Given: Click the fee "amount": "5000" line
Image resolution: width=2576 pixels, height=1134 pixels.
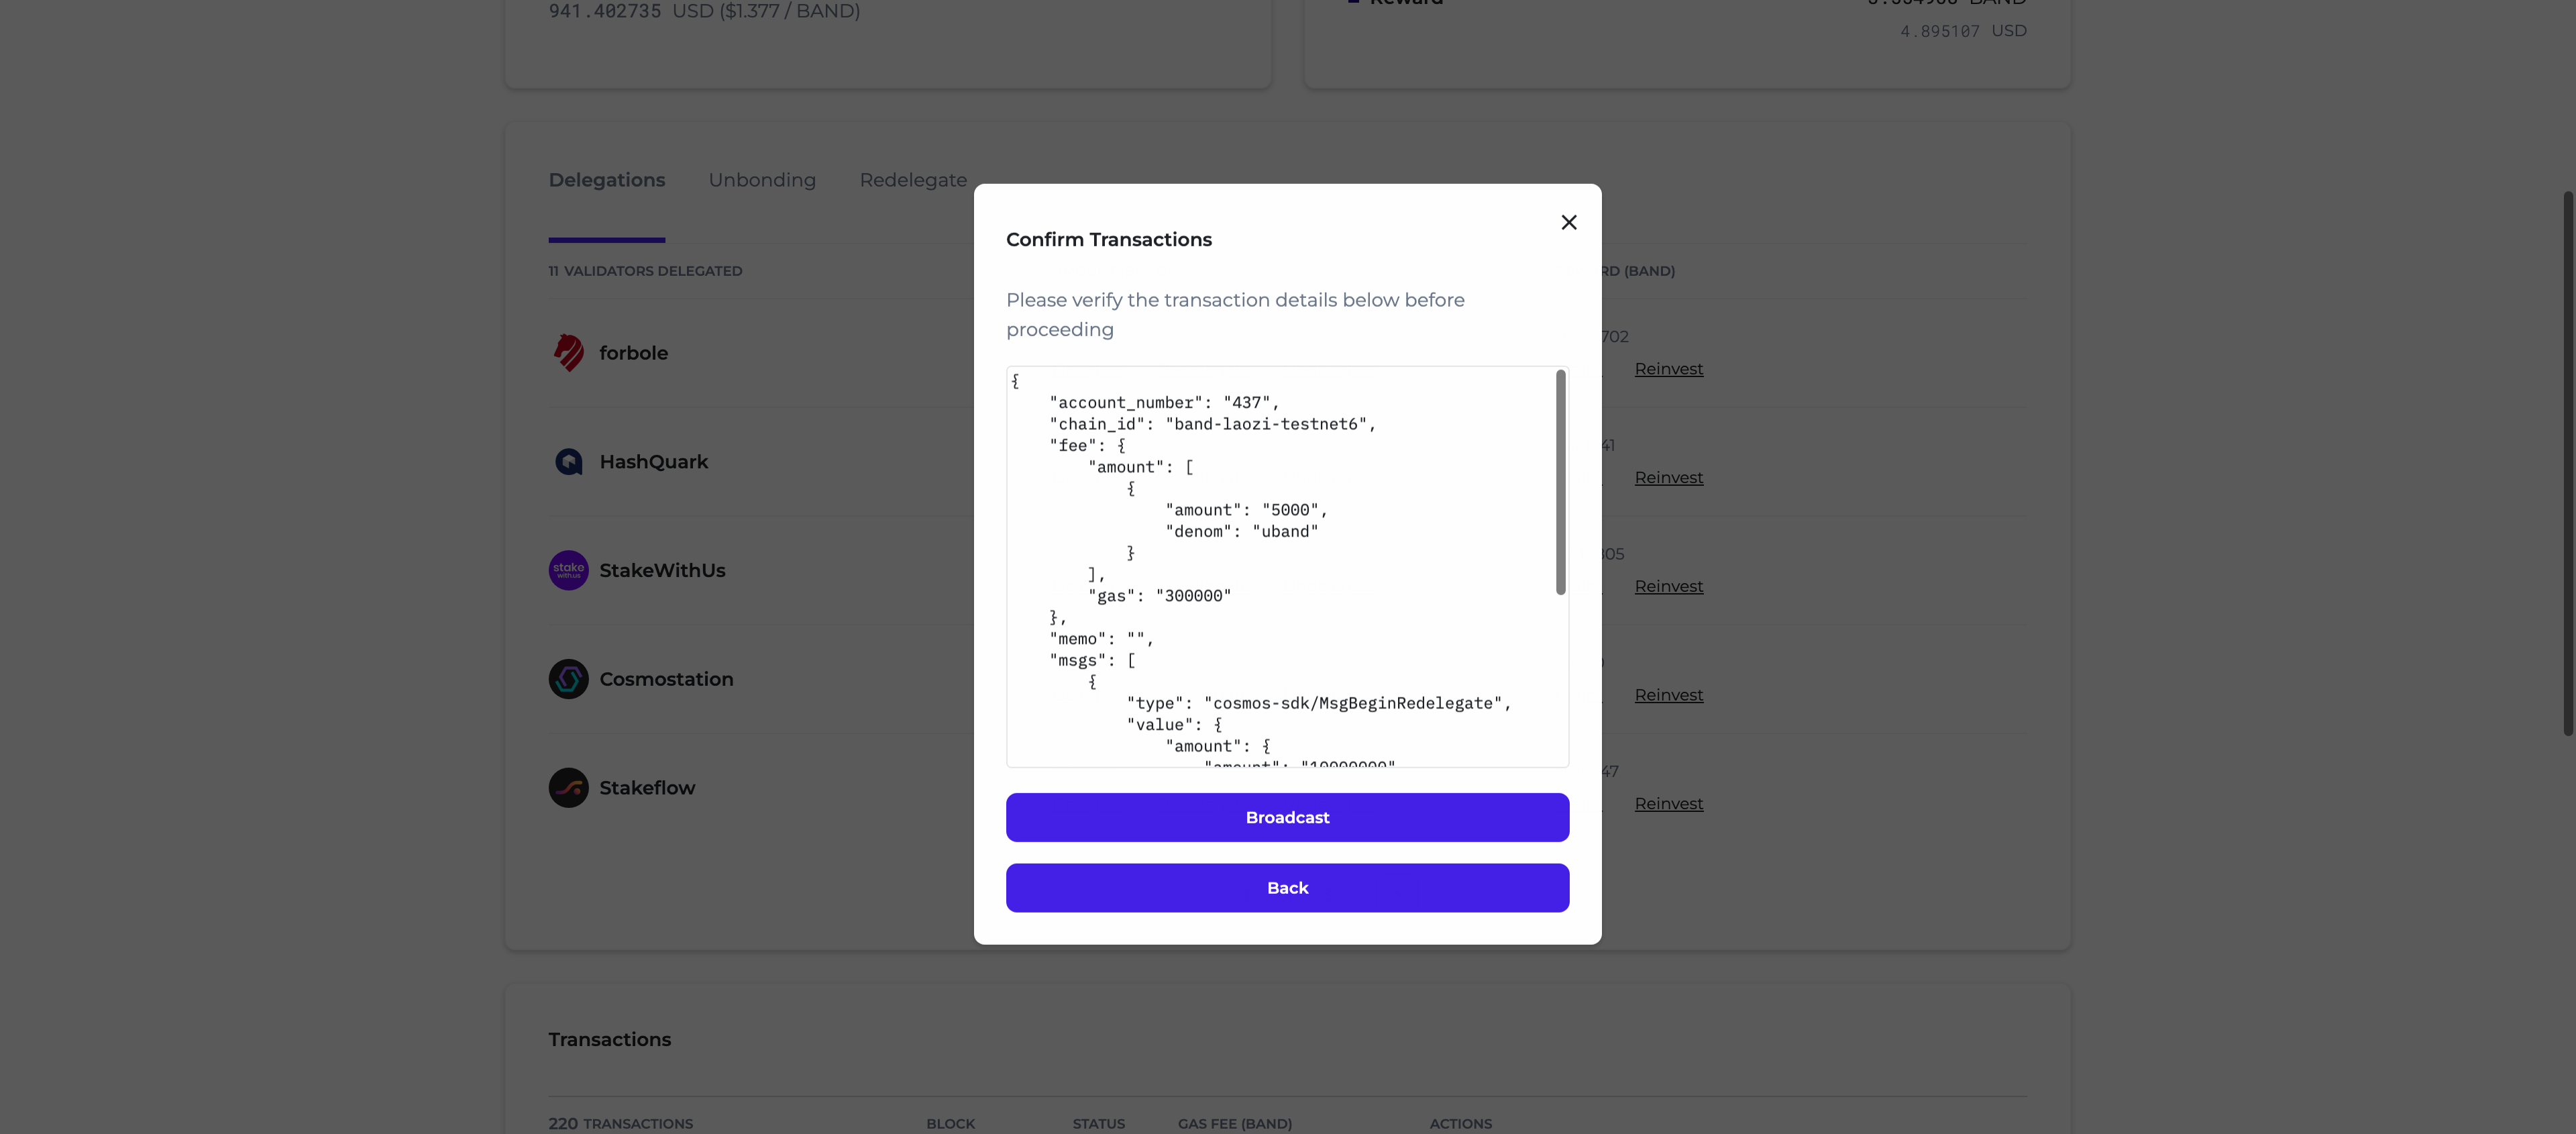Looking at the screenshot, I should (1246, 509).
